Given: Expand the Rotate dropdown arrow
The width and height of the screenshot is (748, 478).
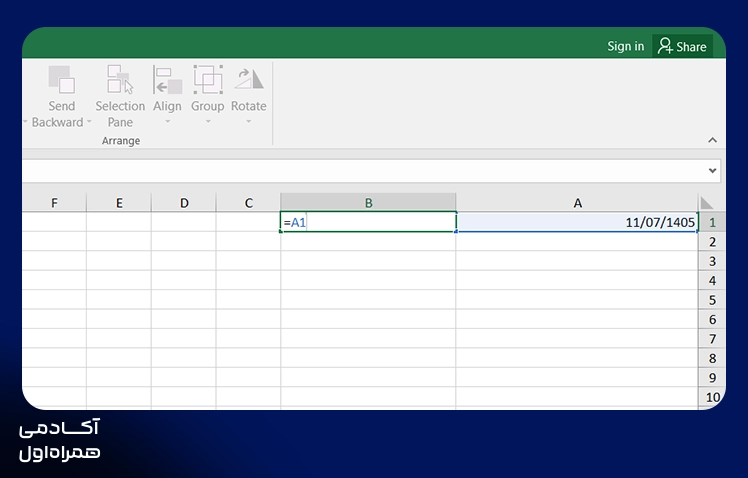Looking at the screenshot, I should tap(249, 122).
